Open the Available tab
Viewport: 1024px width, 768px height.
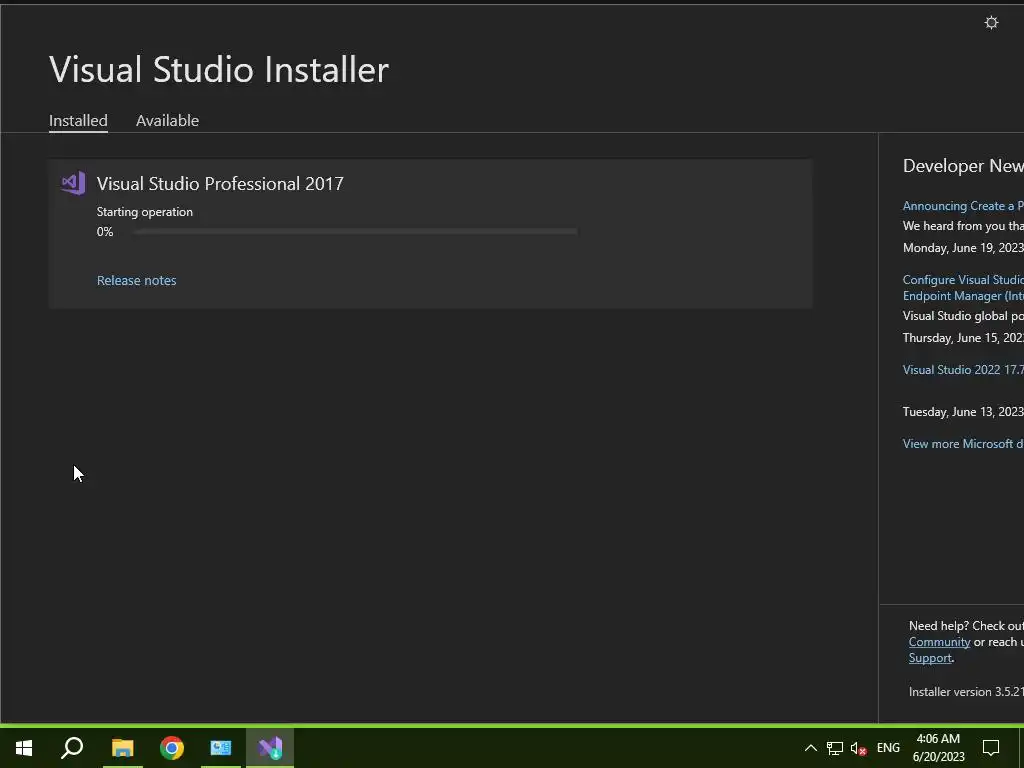coord(167,121)
